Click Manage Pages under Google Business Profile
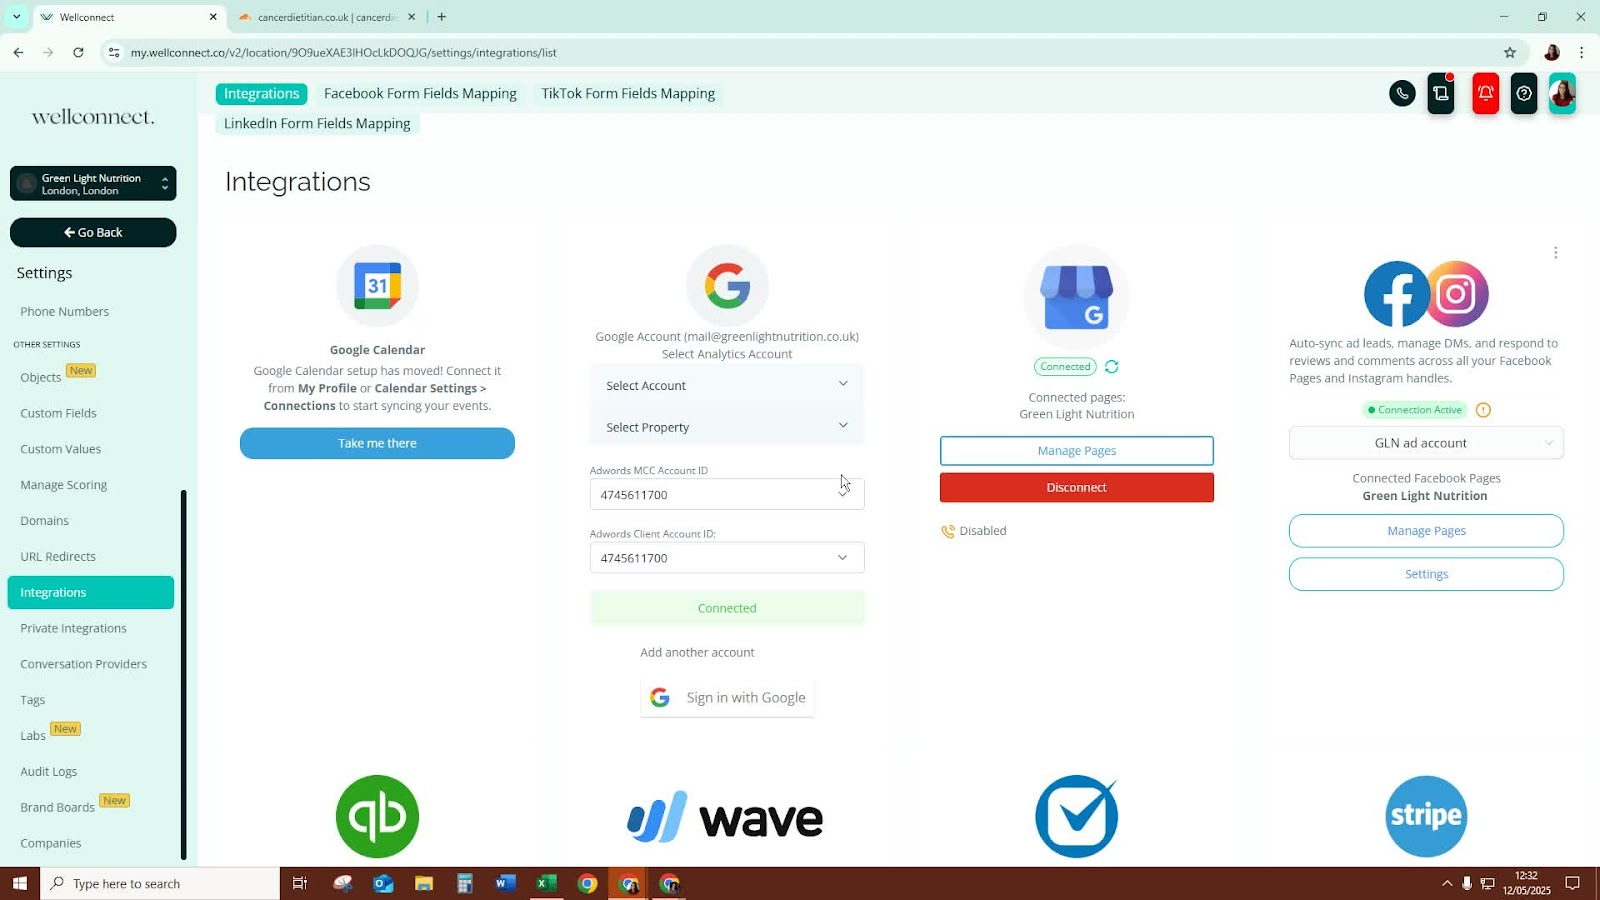Viewport: 1600px width, 900px height. pyautogui.click(x=1076, y=451)
